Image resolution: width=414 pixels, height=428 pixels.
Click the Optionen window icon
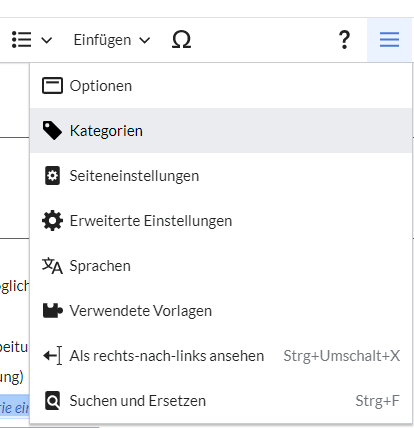tap(52, 86)
